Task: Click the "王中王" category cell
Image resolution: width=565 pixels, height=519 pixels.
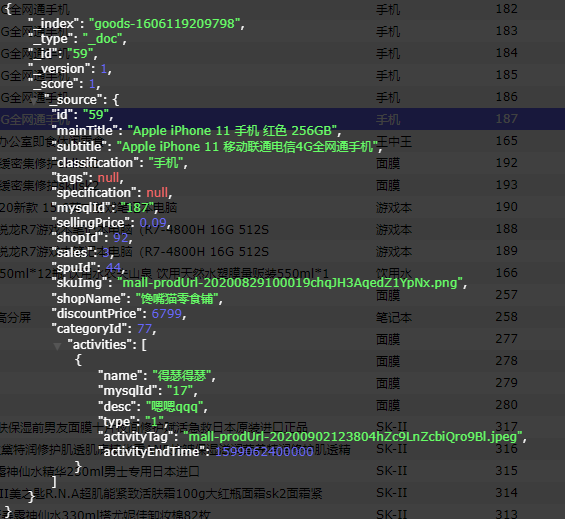Action: pos(394,141)
